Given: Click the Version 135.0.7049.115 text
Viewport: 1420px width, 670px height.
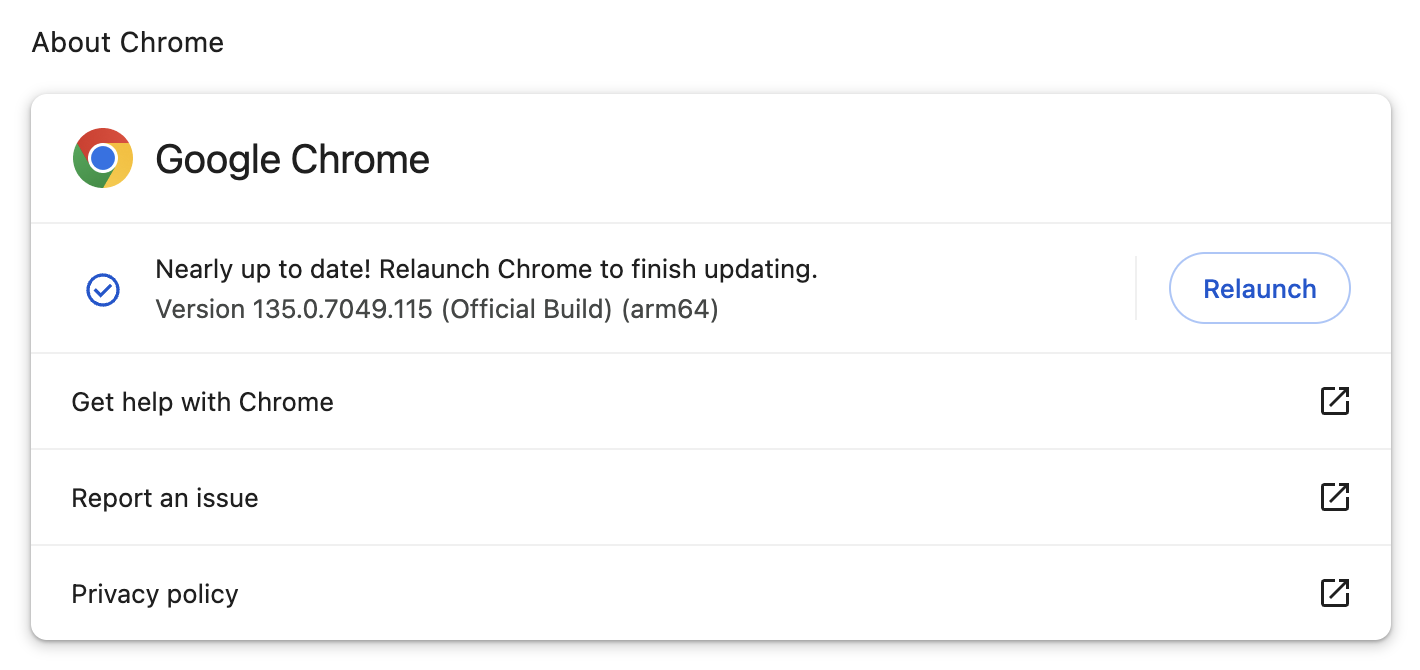Looking at the screenshot, I should click(294, 310).
